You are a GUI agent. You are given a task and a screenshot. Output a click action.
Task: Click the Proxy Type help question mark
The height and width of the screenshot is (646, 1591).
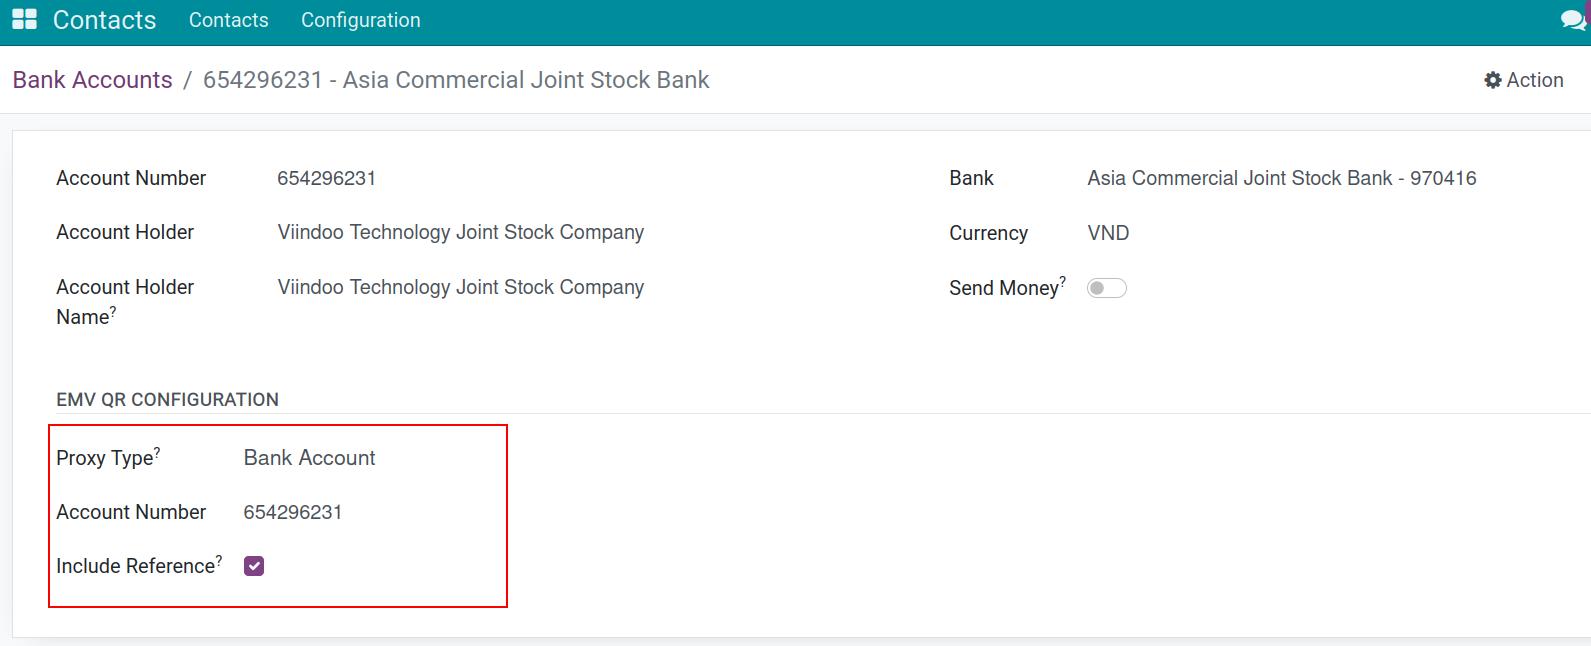157,452
